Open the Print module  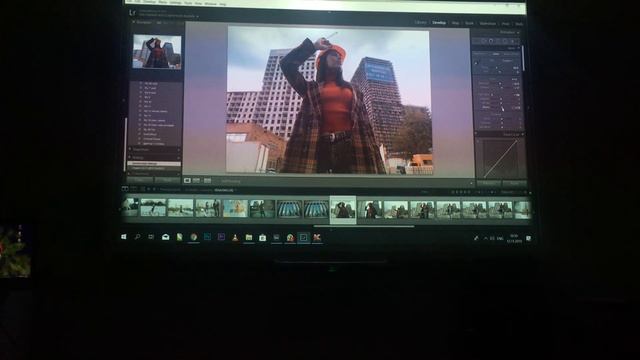pos(505,24)
